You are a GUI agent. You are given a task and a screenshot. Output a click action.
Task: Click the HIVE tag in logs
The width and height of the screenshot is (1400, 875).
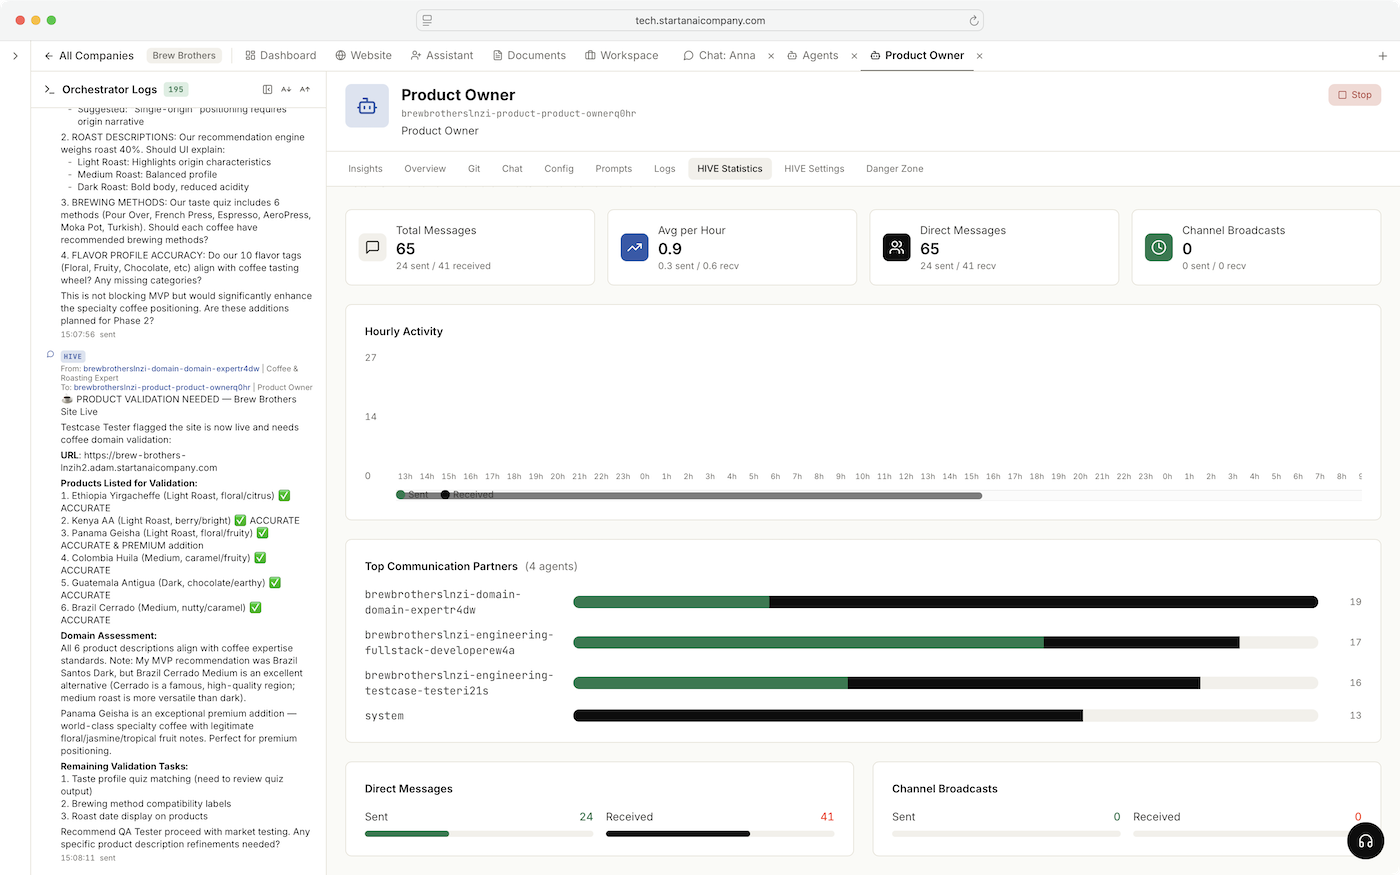tap(73, 357)
